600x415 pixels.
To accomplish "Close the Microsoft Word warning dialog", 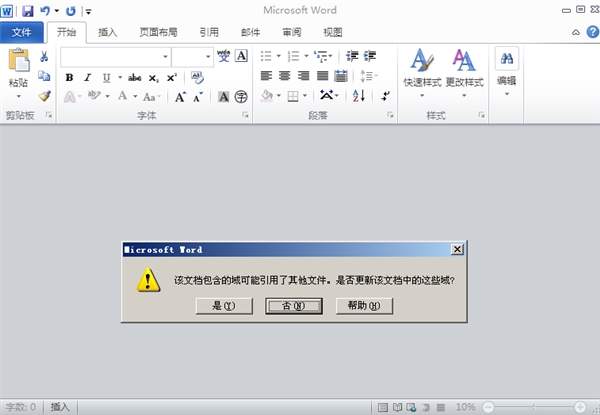I will (x=457, y=250).
